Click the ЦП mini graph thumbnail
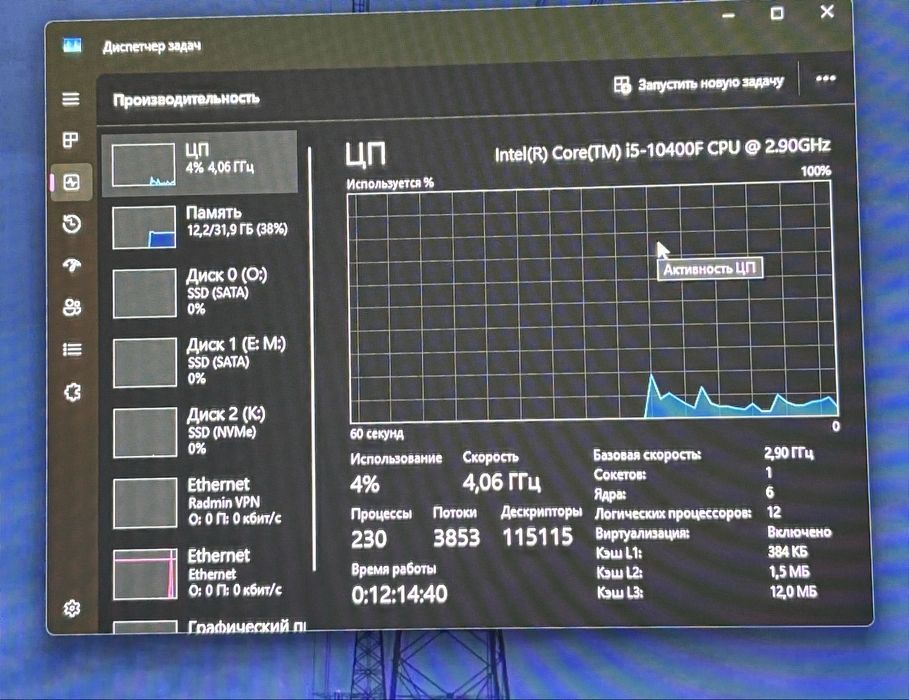909x700 pixels. [143, 165]
